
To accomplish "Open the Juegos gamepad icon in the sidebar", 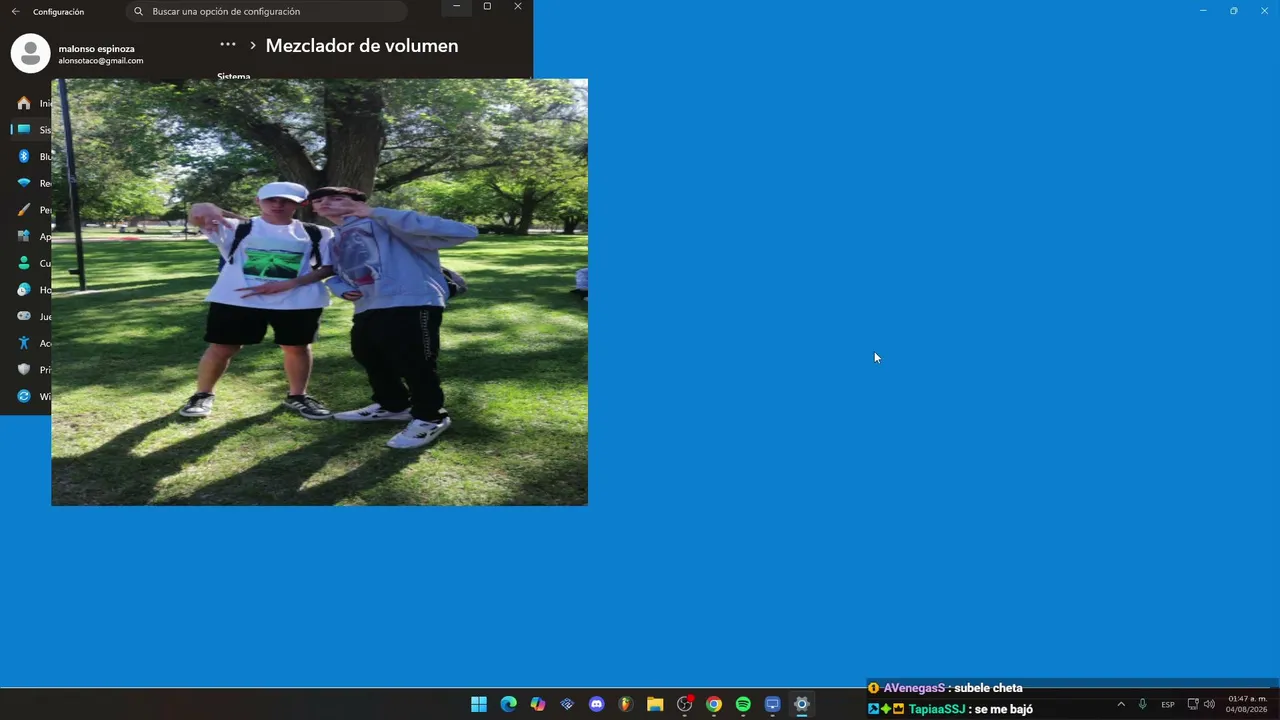I will pos(24,316).
